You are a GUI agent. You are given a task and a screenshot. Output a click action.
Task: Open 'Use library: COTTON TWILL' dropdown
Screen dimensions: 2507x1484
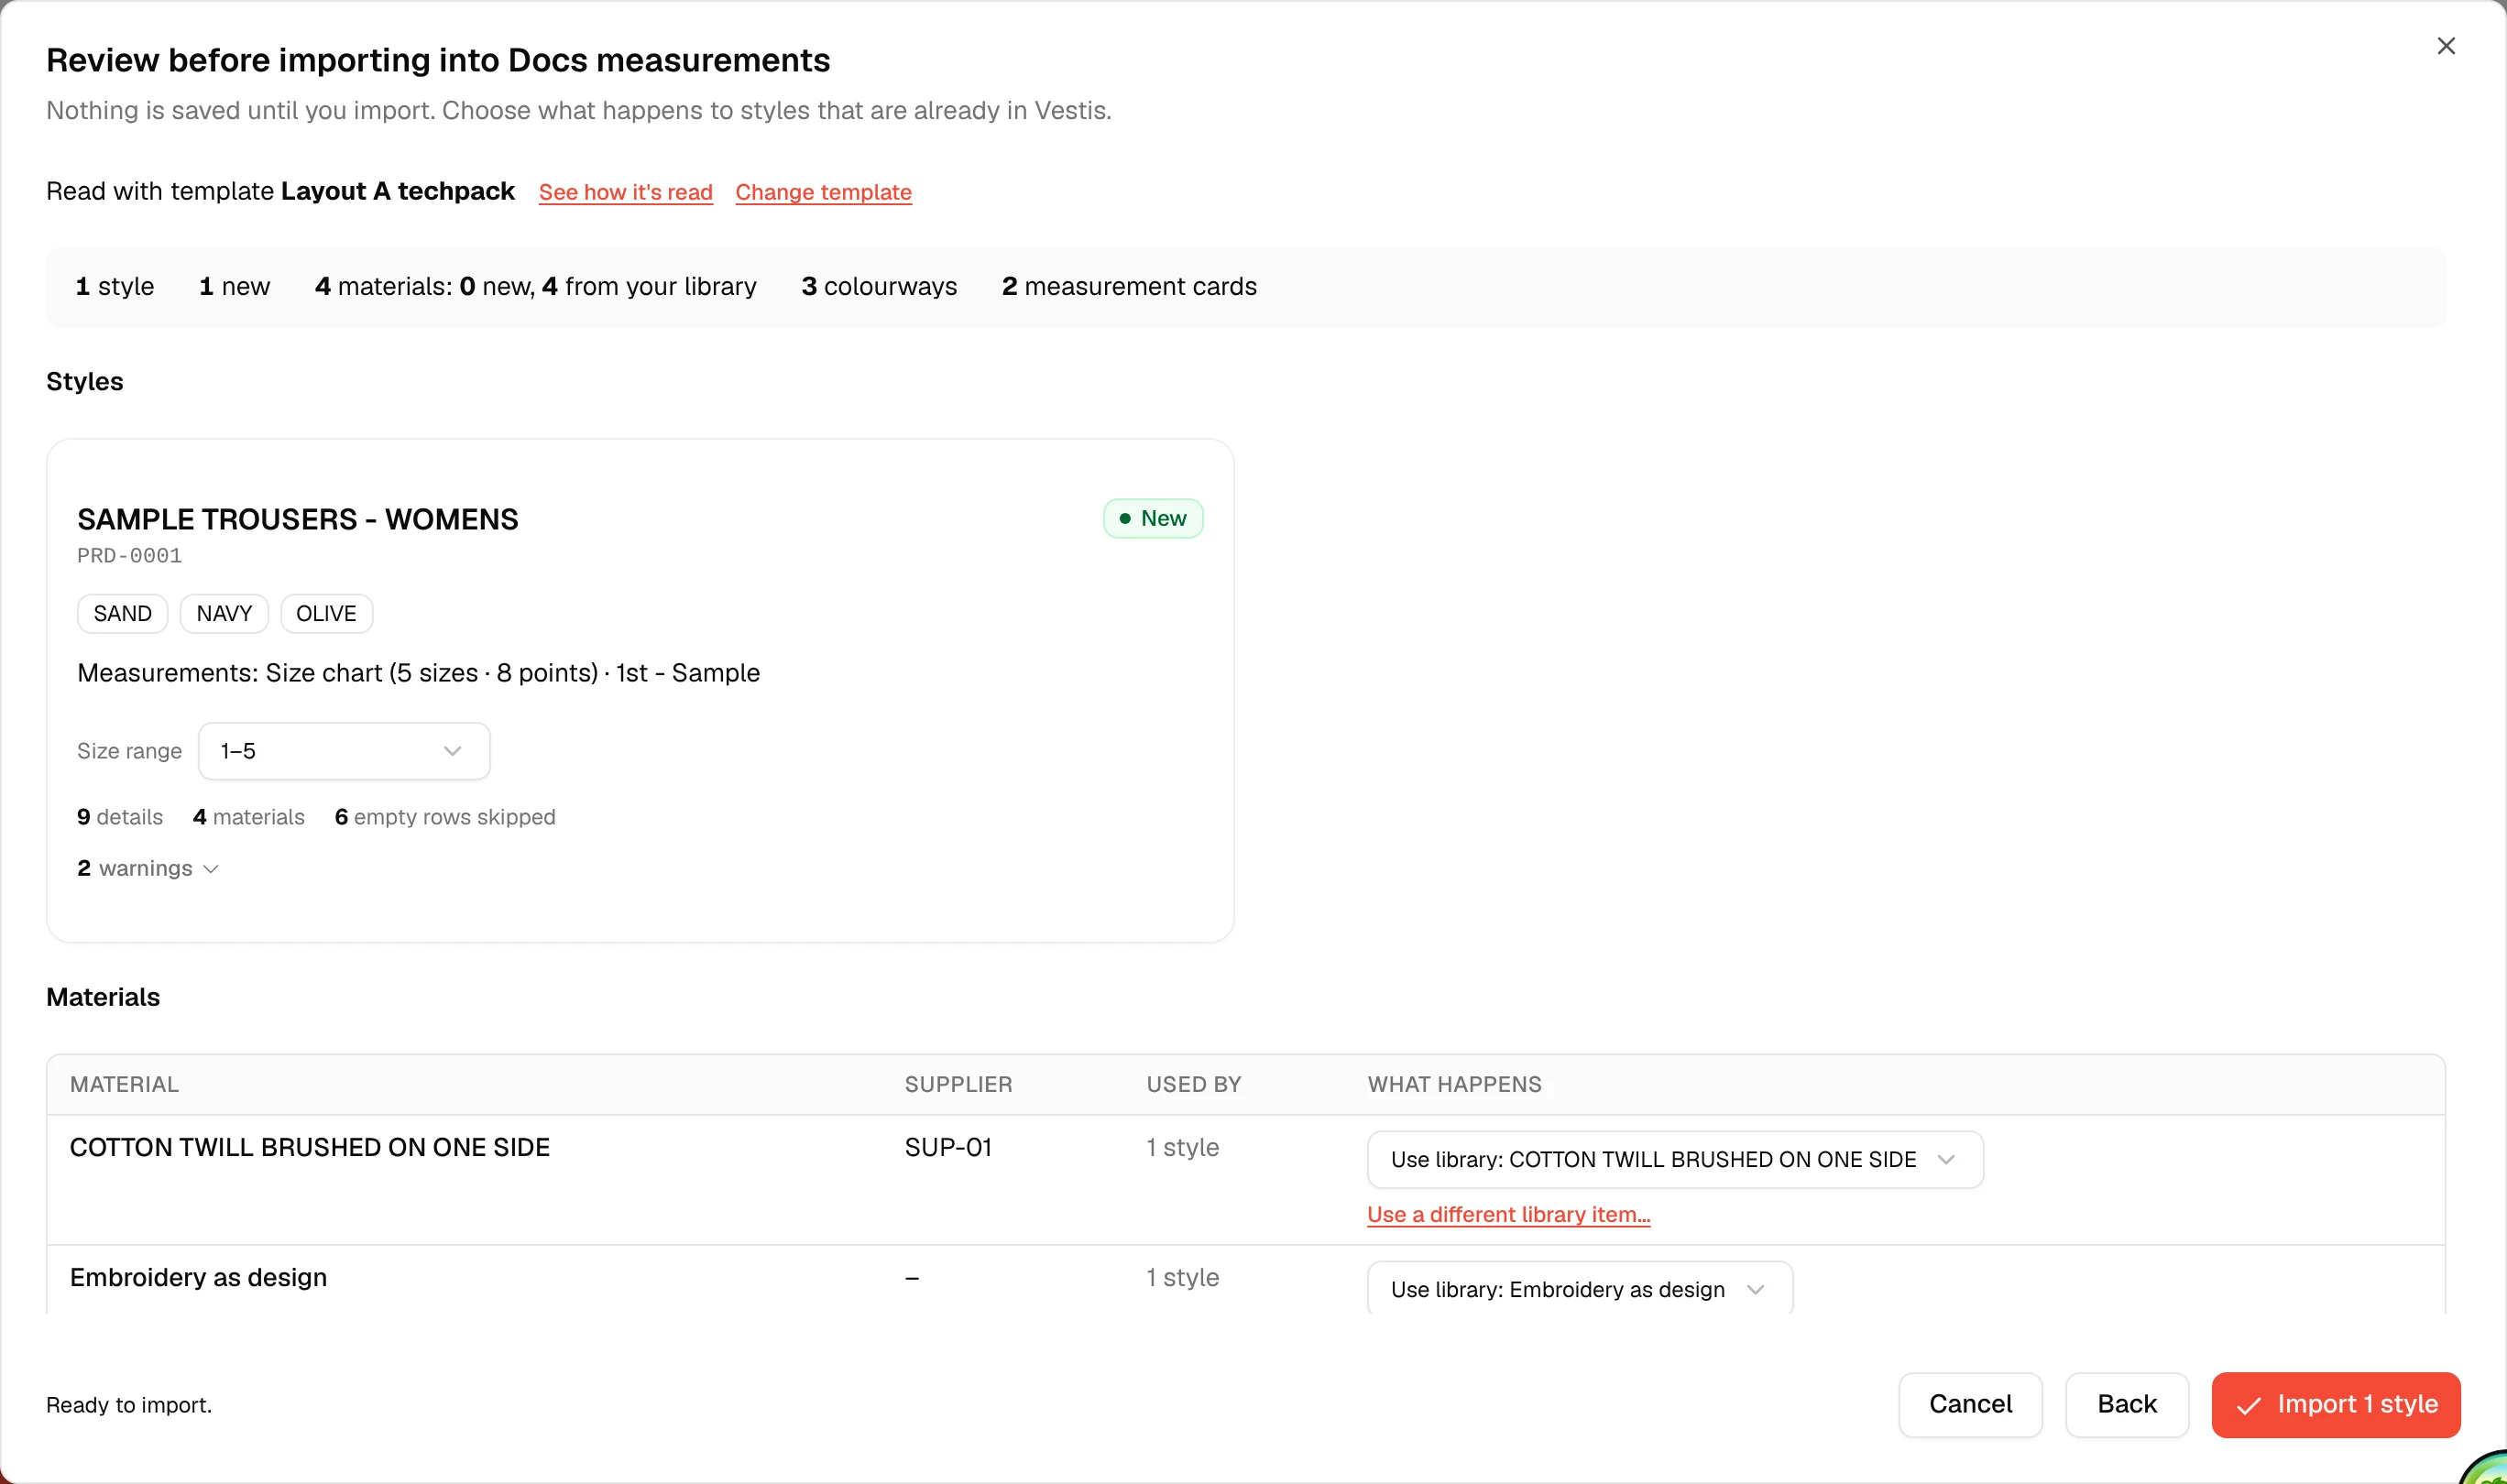click(1674, 1159)
